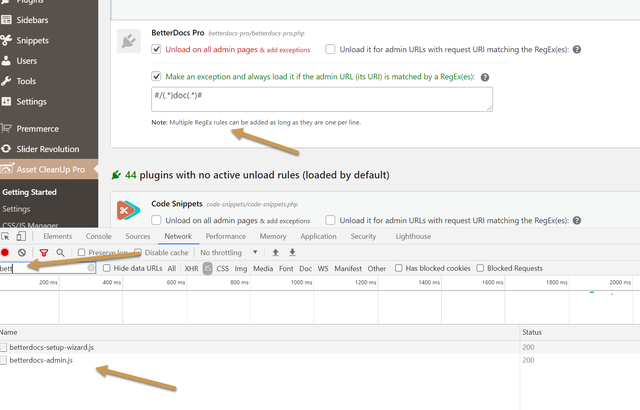Screen dimensions: 640x410
Task: Switch to the Console tab
Action: pyautogui.click(x=98, y=236)
